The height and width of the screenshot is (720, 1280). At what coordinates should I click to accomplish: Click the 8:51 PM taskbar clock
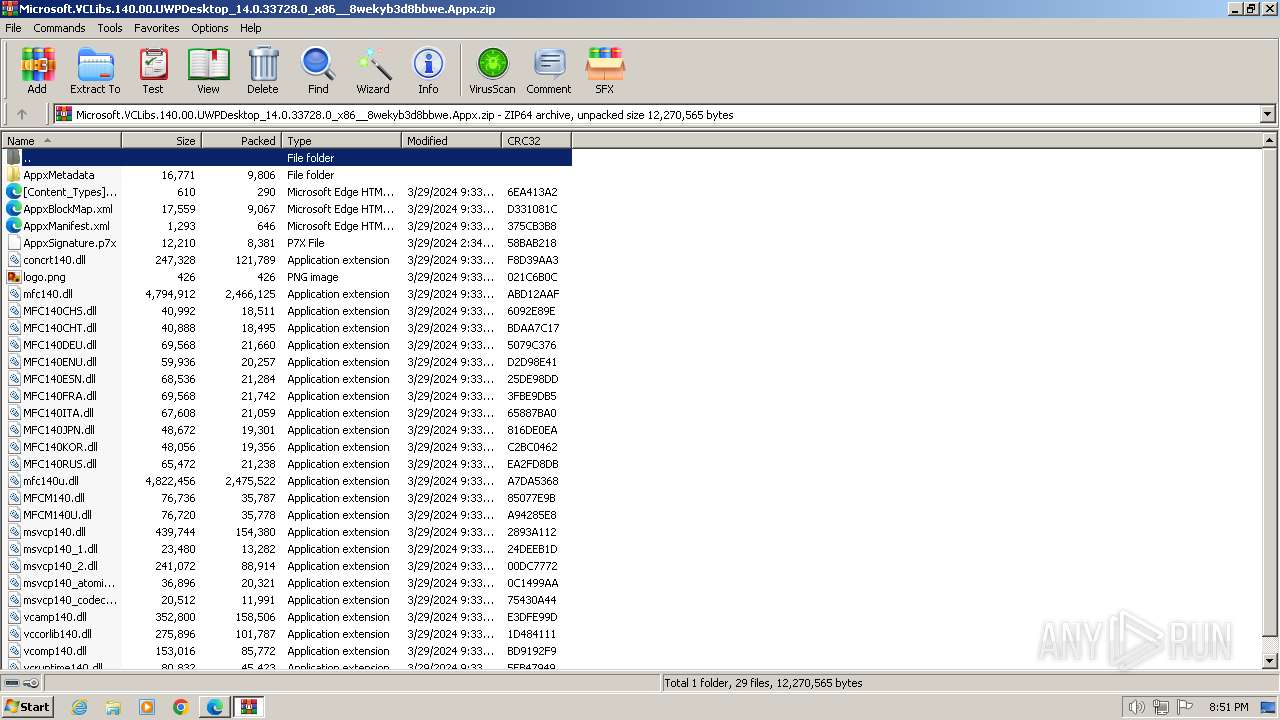[x=1228, y=707]
